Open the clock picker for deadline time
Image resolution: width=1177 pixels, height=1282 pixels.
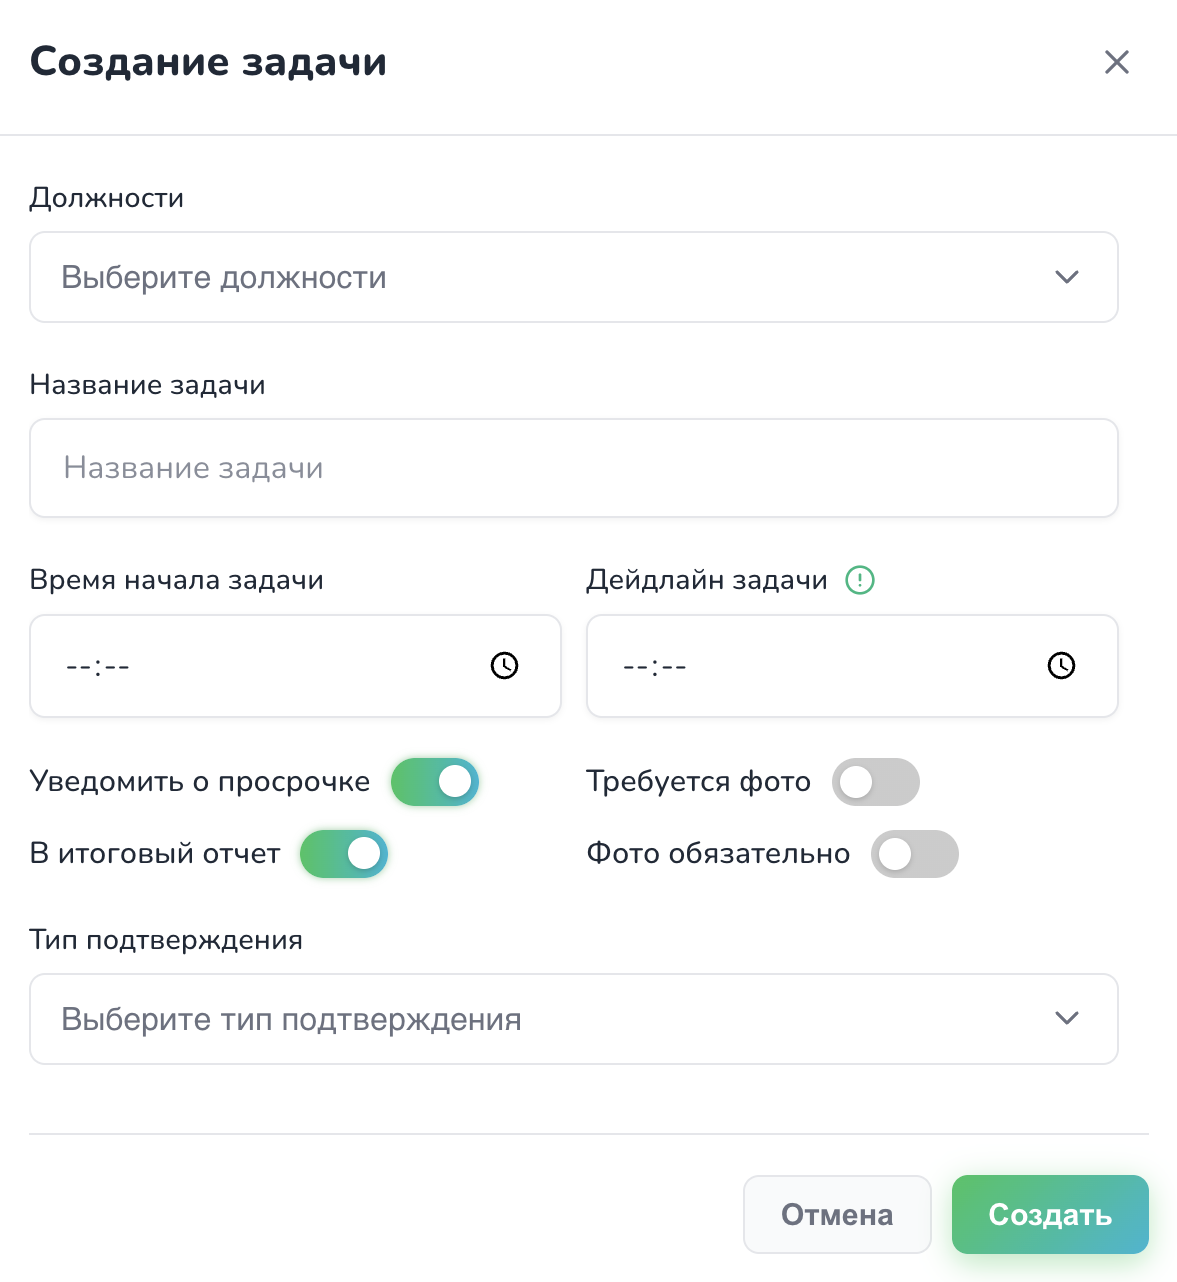click(1062, 666)
